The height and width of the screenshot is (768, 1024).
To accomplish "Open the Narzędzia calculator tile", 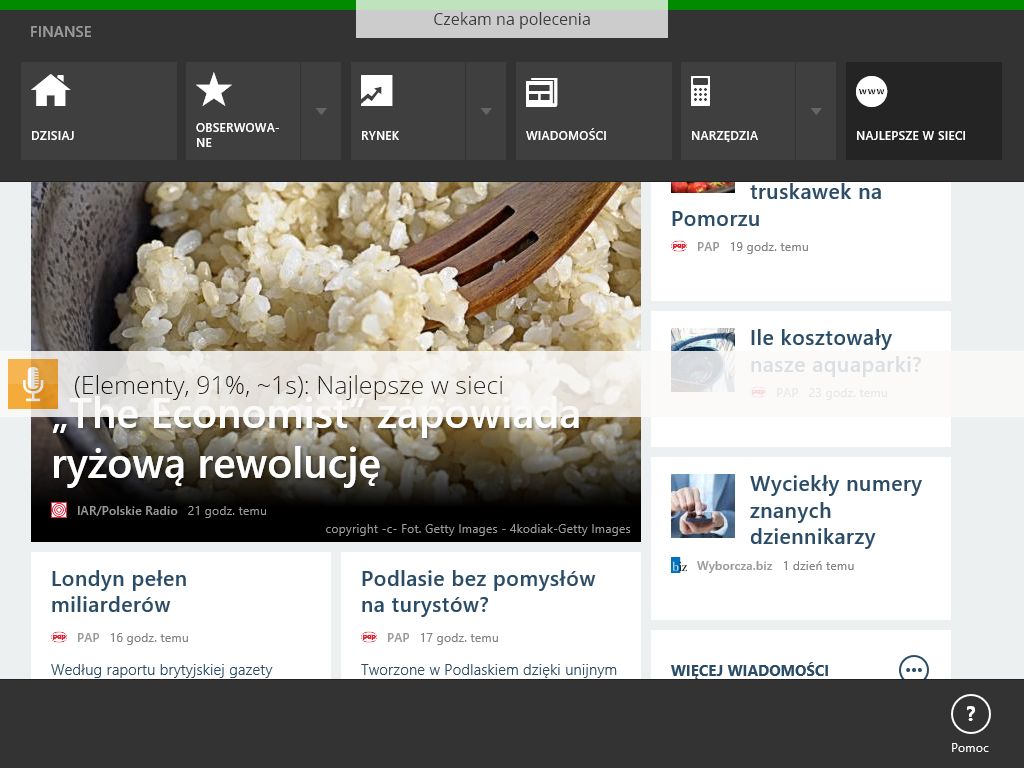I will click(738, 111).
